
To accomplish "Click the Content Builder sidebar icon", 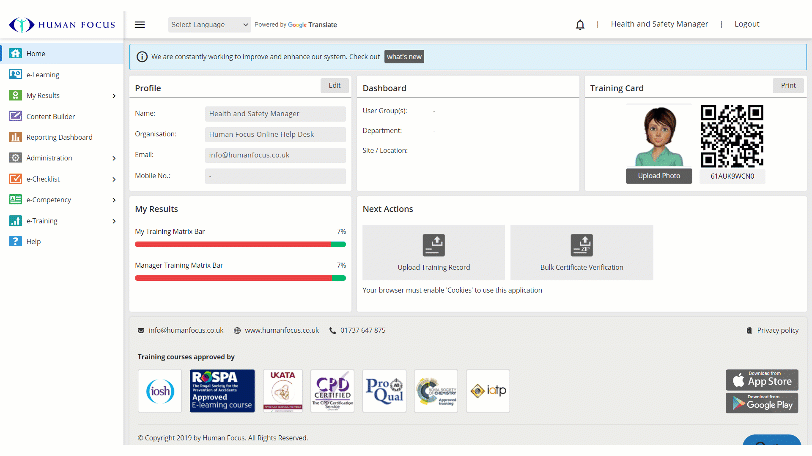I will click(x=15, y=116).
